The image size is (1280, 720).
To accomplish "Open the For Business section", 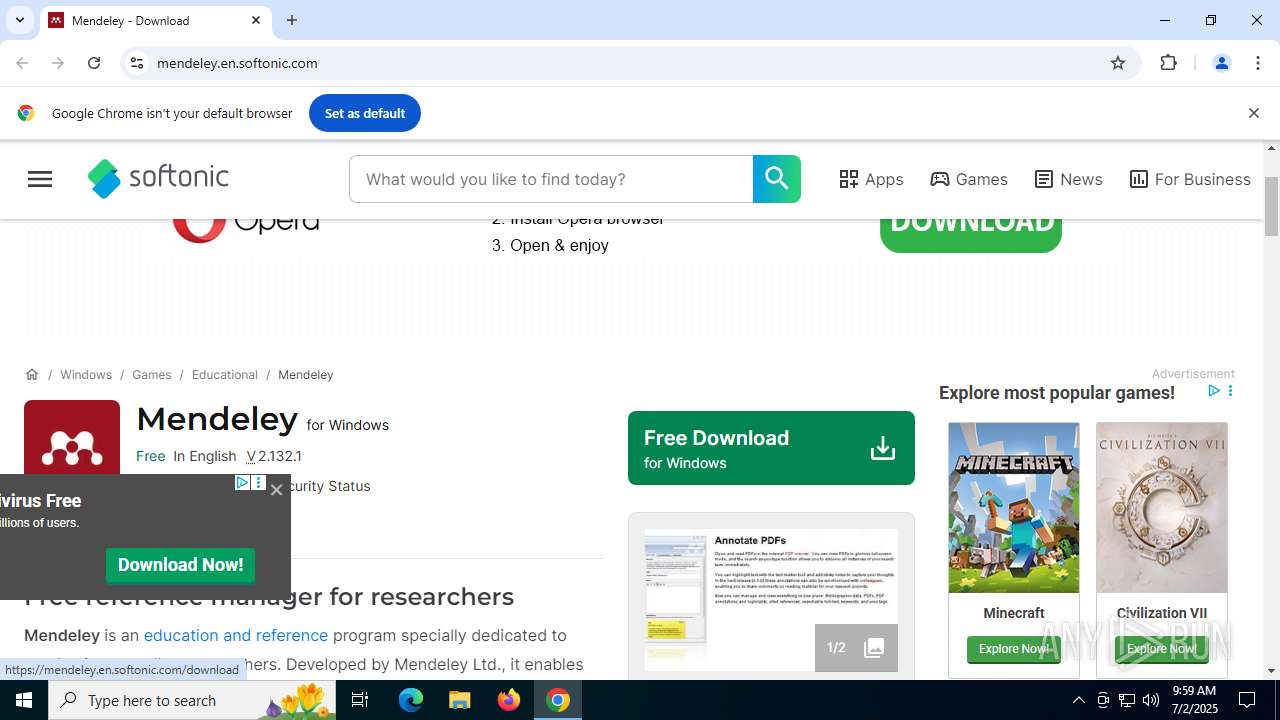I will 1190,179.
